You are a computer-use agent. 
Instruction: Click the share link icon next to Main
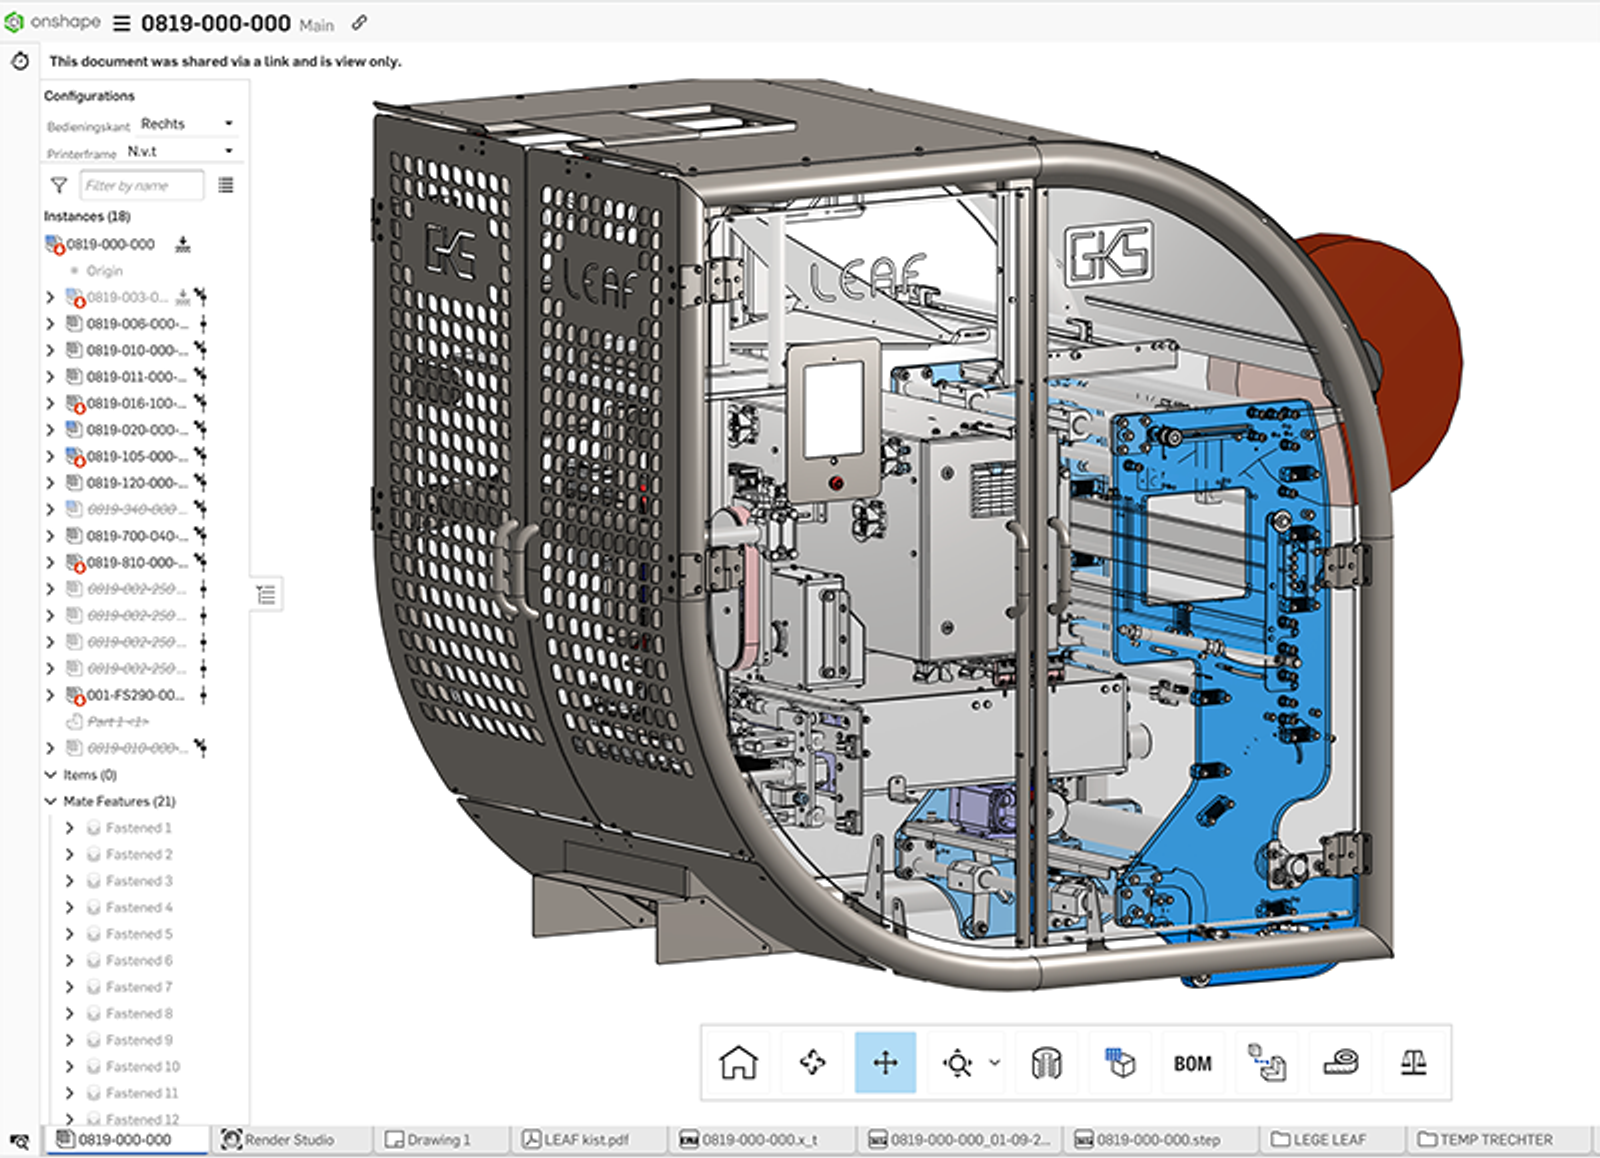358,21
